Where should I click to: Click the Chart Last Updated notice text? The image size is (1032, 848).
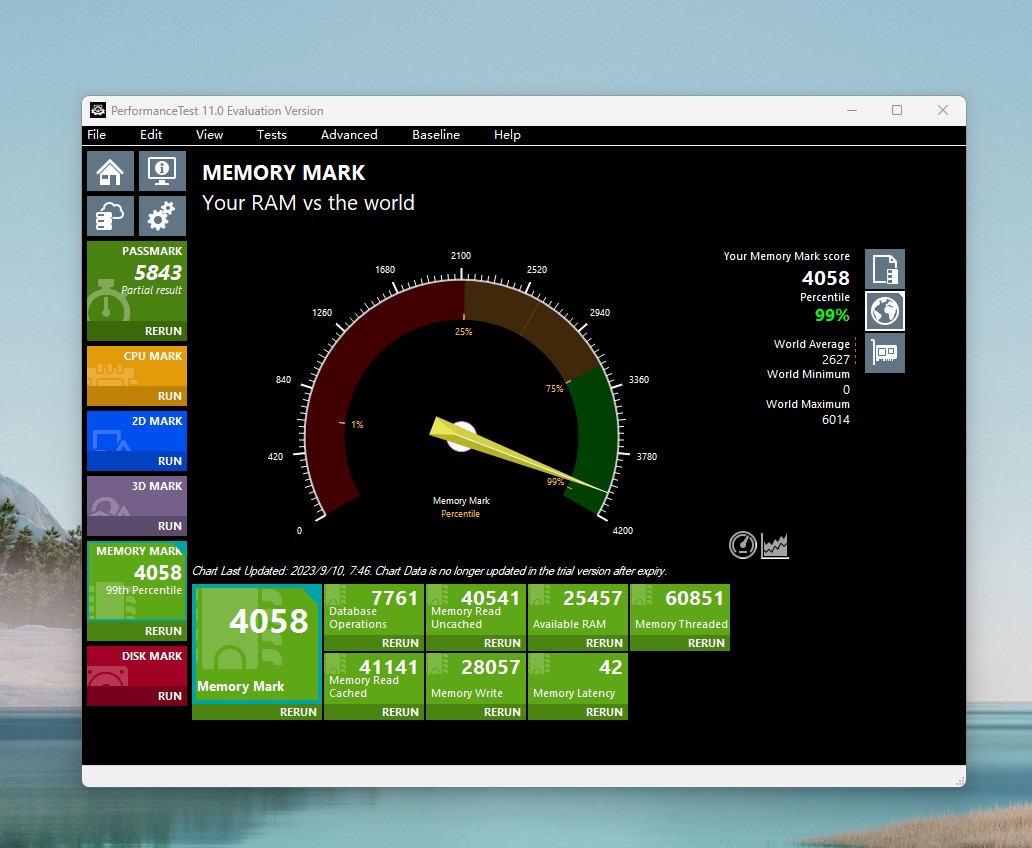click(429, 571)
